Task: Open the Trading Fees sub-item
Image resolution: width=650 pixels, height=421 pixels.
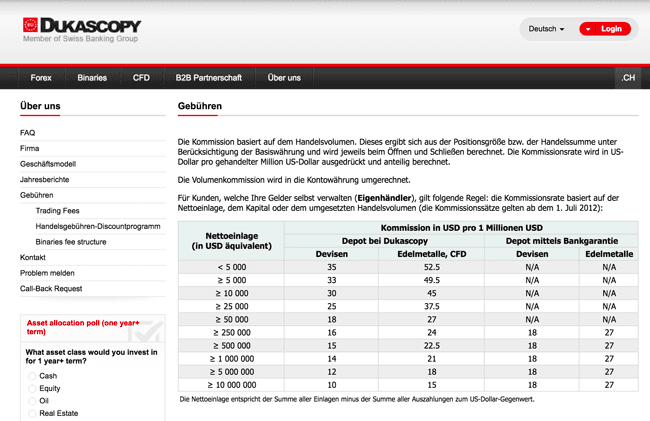Action: 57,211
